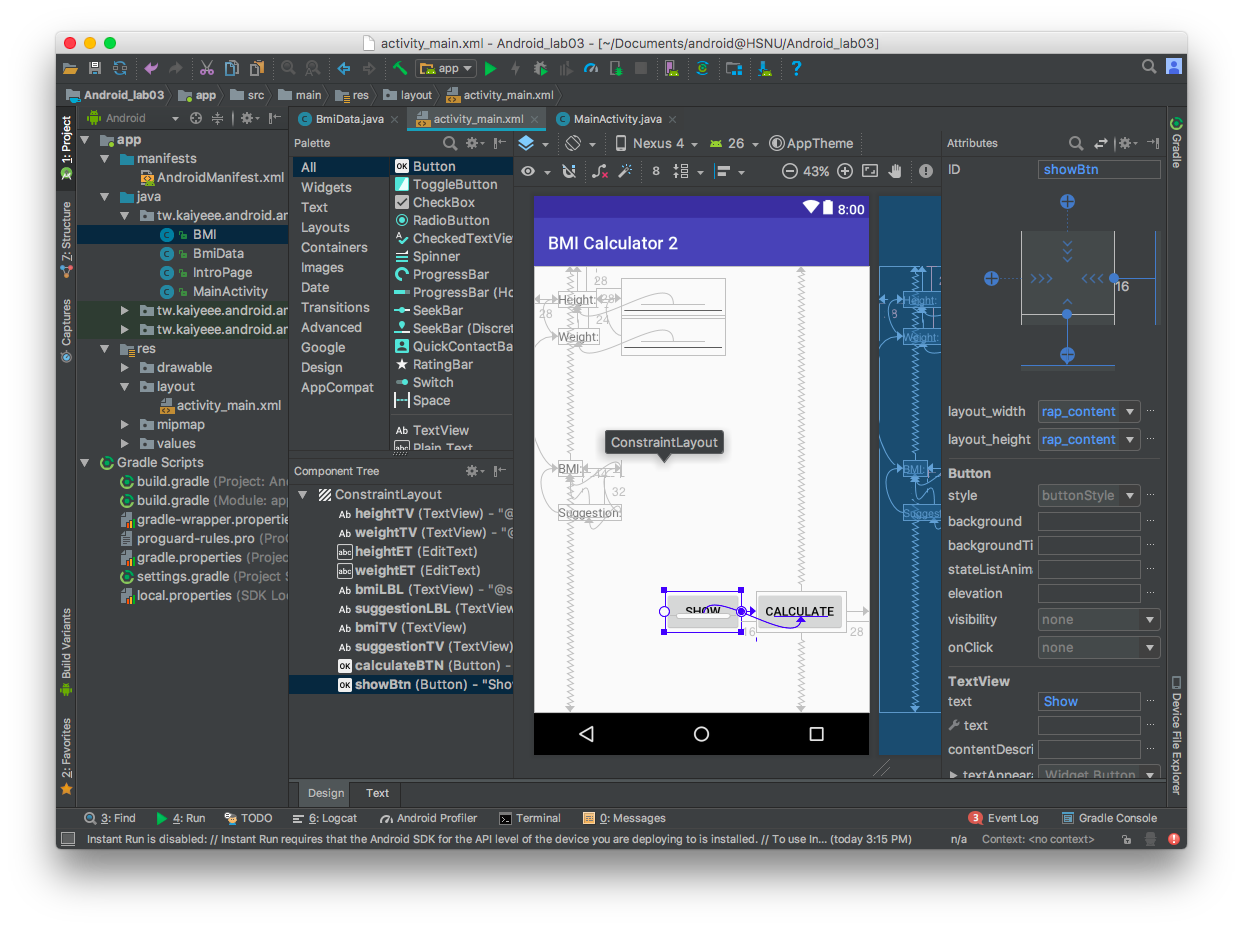This screenshot has height=929, width=1243.
Task: Open the Project Structure icon
Action: pyautogui.click(x=734, y=68)
